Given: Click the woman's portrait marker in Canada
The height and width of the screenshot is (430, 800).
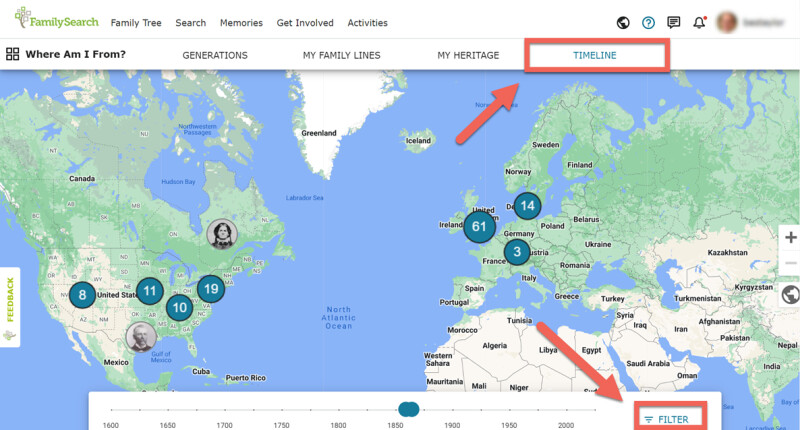Looking at the screenshot, I should tap(222, 234).
